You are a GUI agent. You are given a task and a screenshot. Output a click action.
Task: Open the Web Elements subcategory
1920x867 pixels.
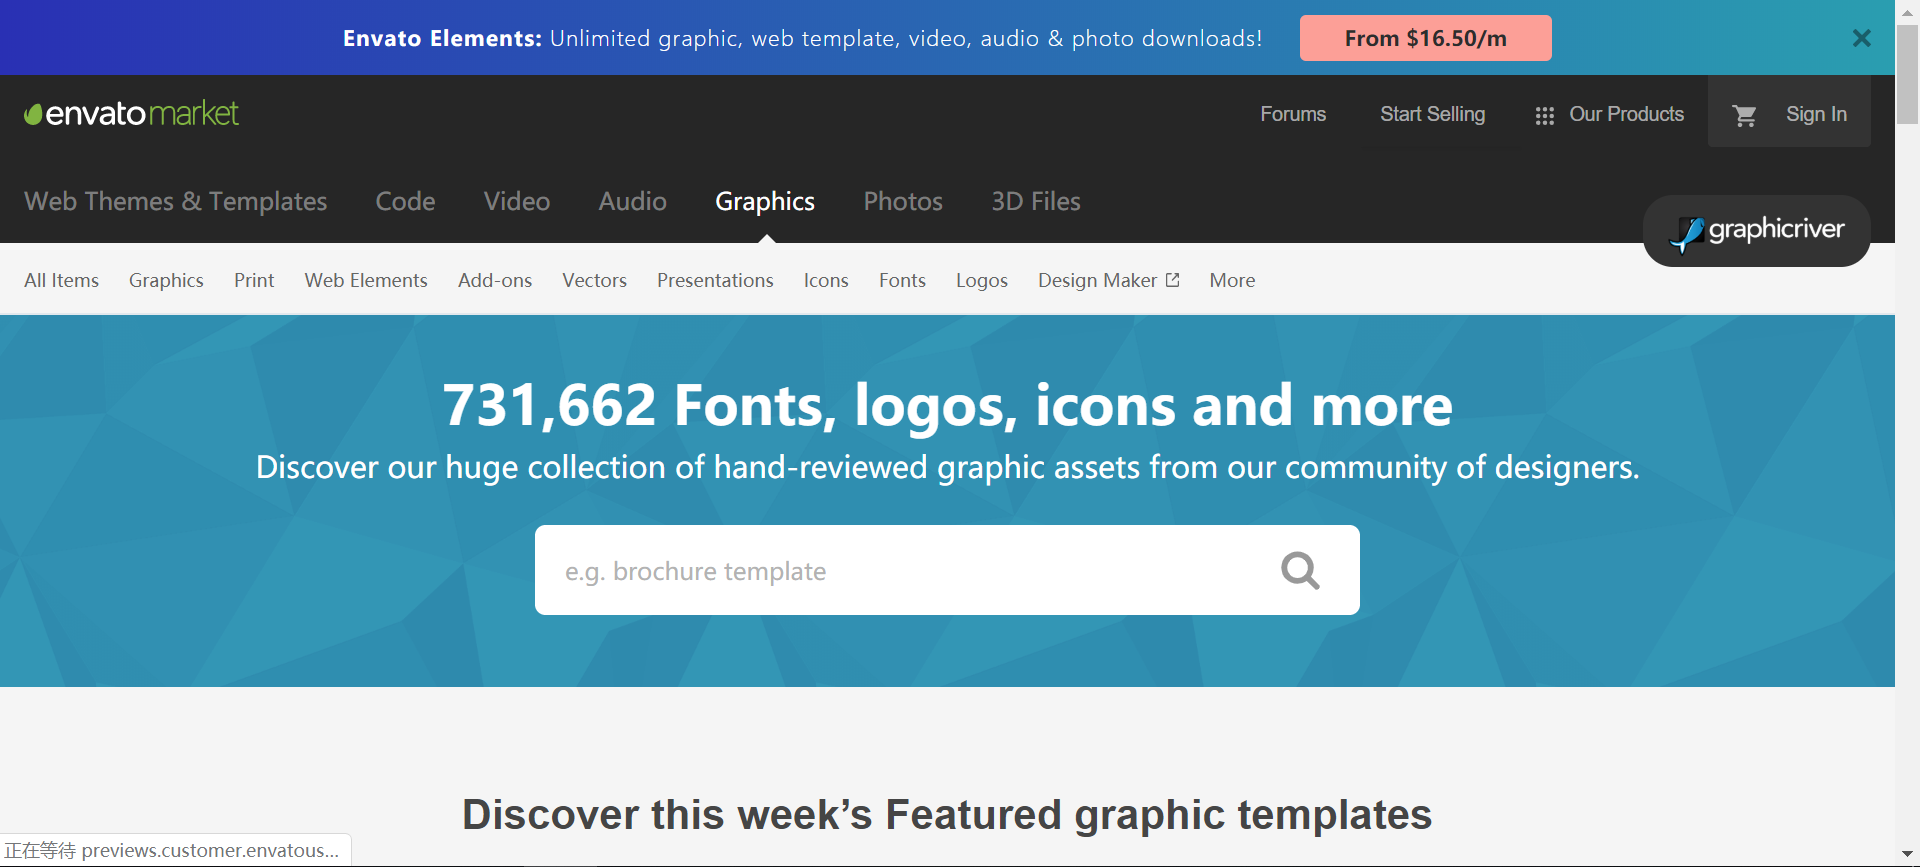(x=366, y=280)
